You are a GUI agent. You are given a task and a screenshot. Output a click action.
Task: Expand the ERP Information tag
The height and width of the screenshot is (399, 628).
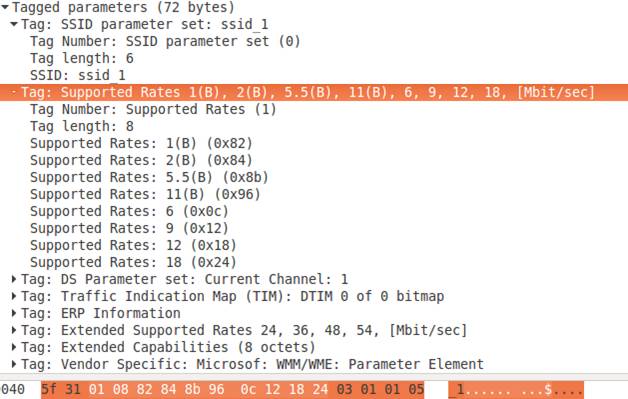[x=14, y=313]
